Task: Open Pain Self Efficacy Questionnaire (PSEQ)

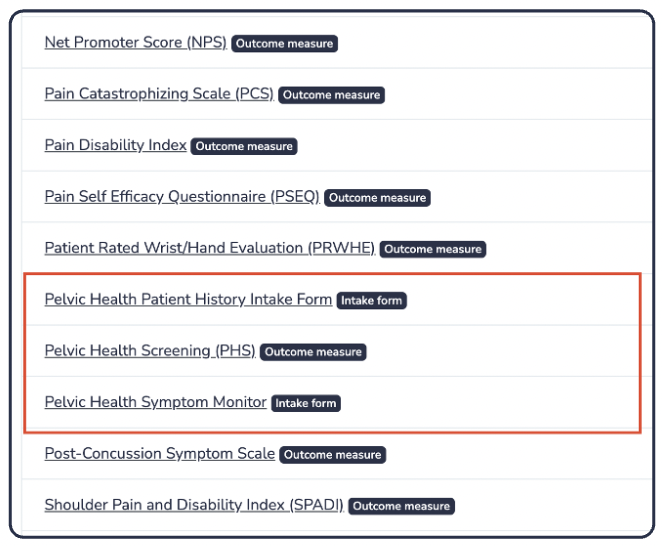Action: click(181, 197)
